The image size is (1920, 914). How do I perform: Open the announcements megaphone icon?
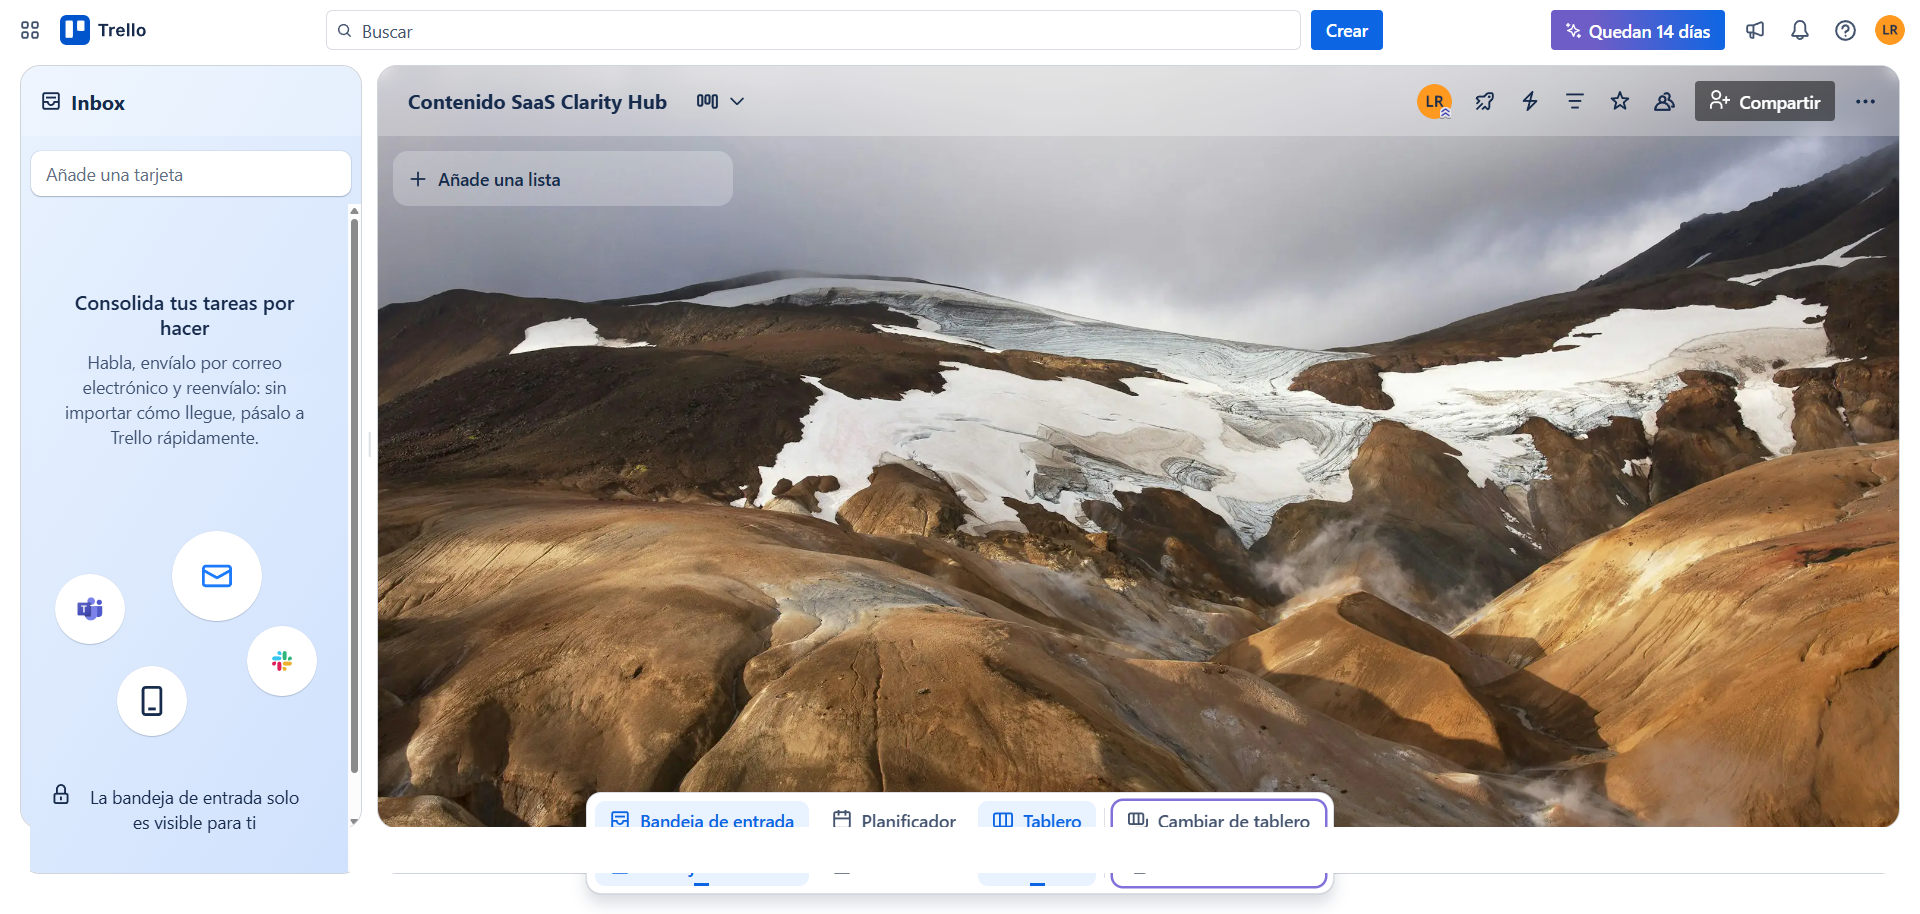click(x=1755, y=31)
